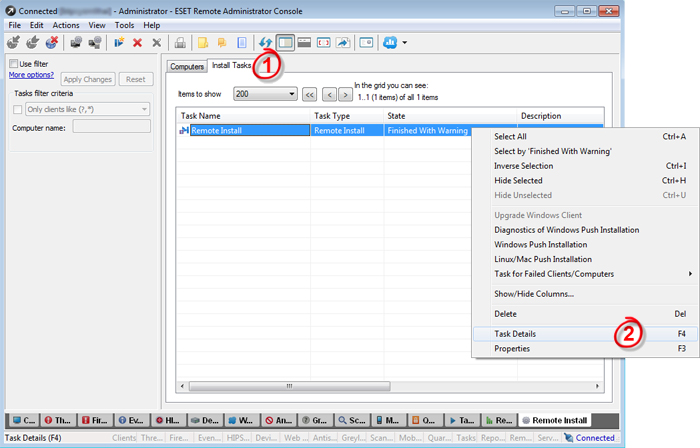Click the red X delete toolbar icon
Image resolution: width=700 pixels, height=448 pixels.
(x=138, y=43)
